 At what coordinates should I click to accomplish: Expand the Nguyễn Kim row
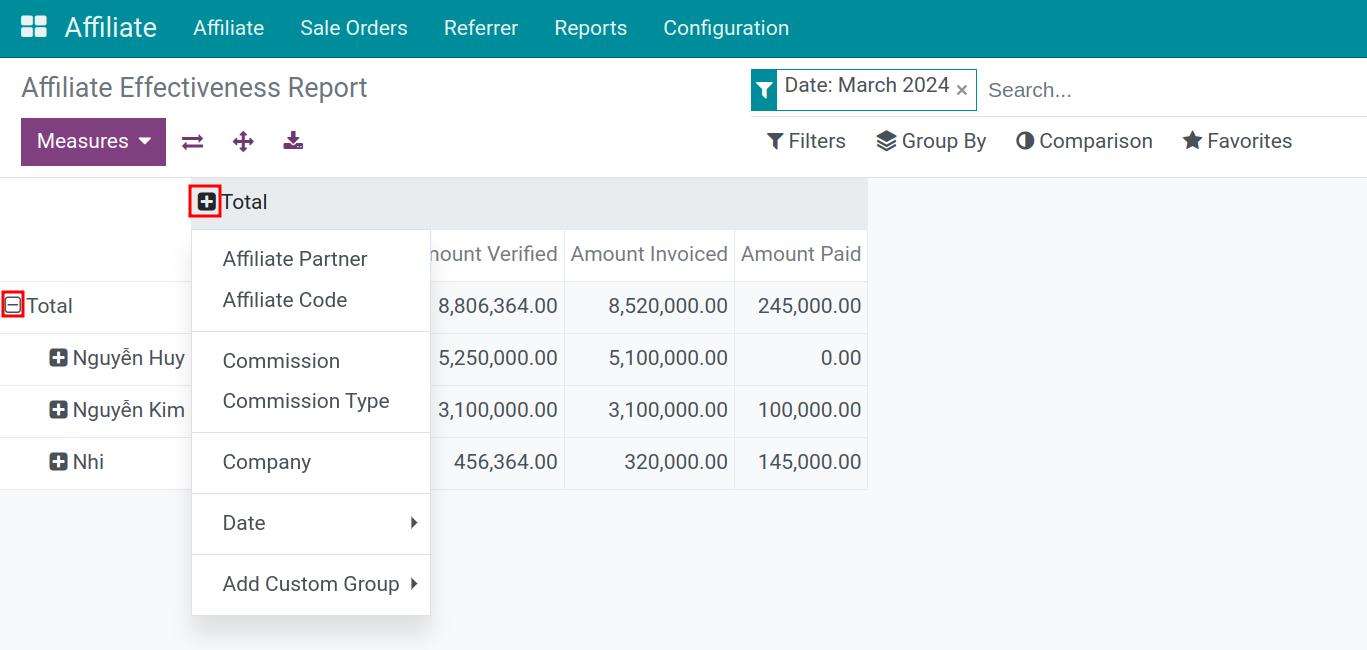(59, 410)
